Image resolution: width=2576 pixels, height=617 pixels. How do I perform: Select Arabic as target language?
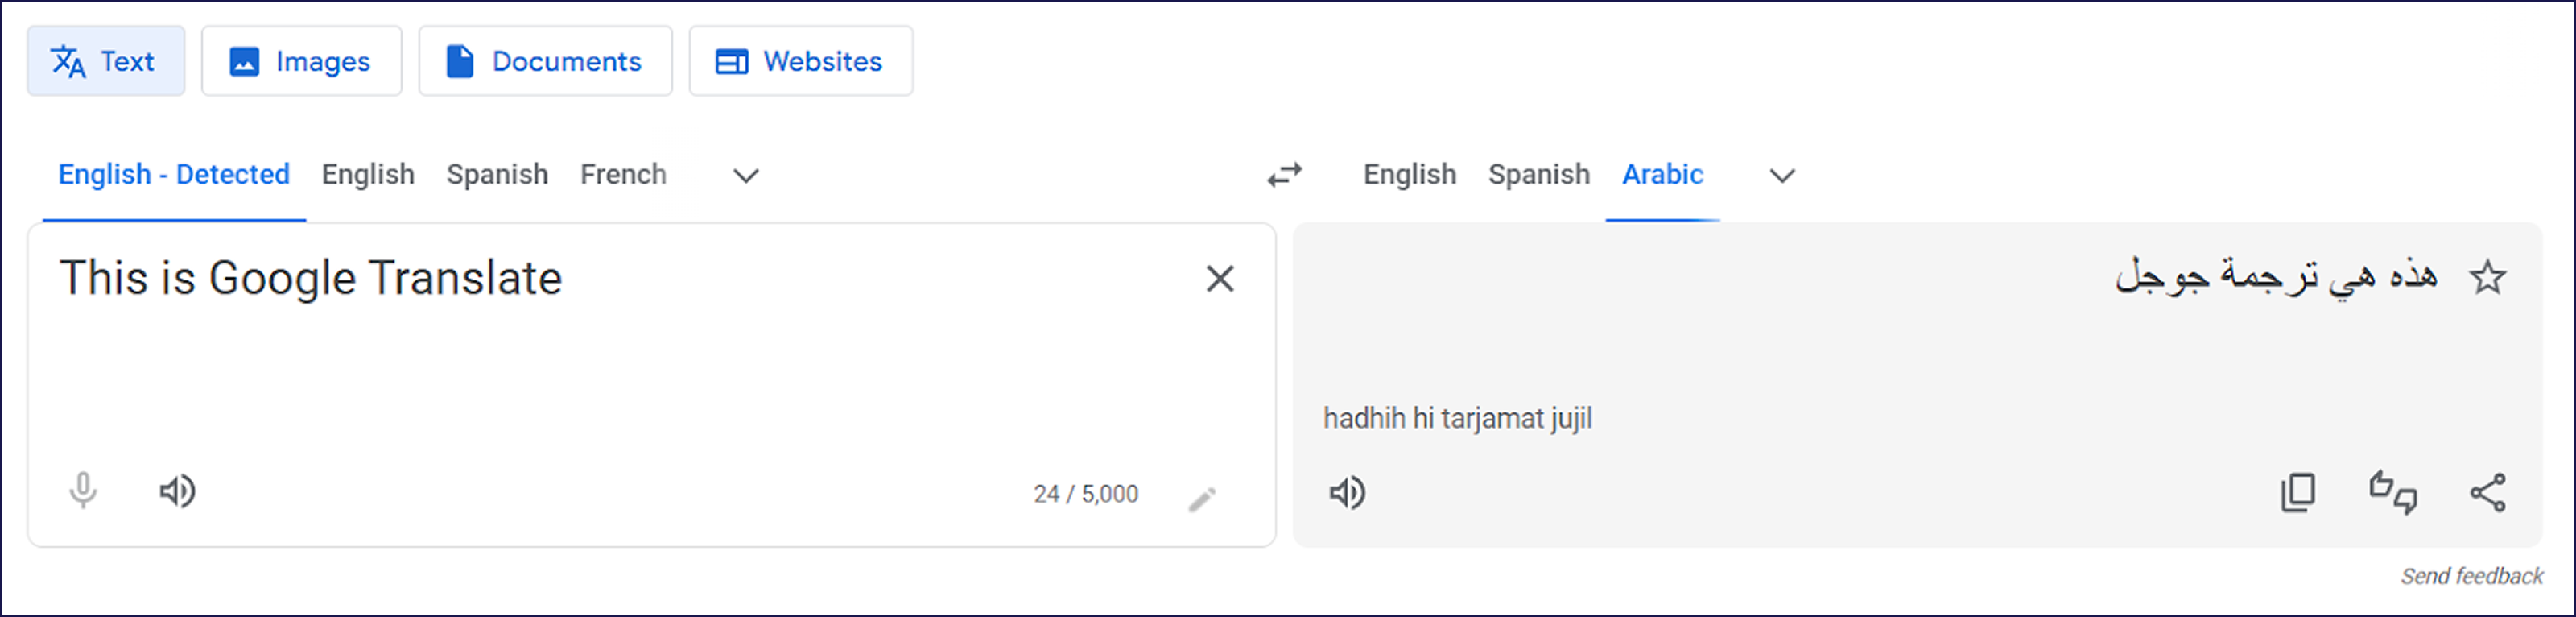tap(1662, 174)
